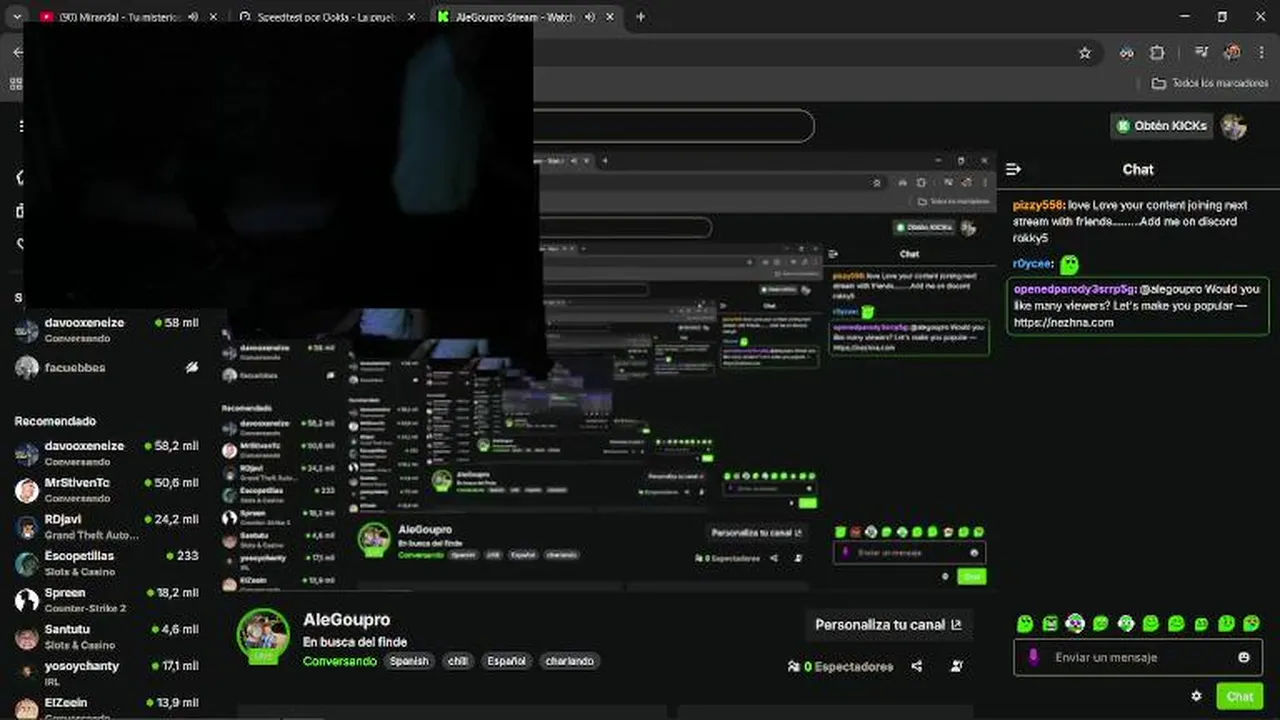Open chat settings gear icon
The image size is (1280, 720).
(1196, 696)
